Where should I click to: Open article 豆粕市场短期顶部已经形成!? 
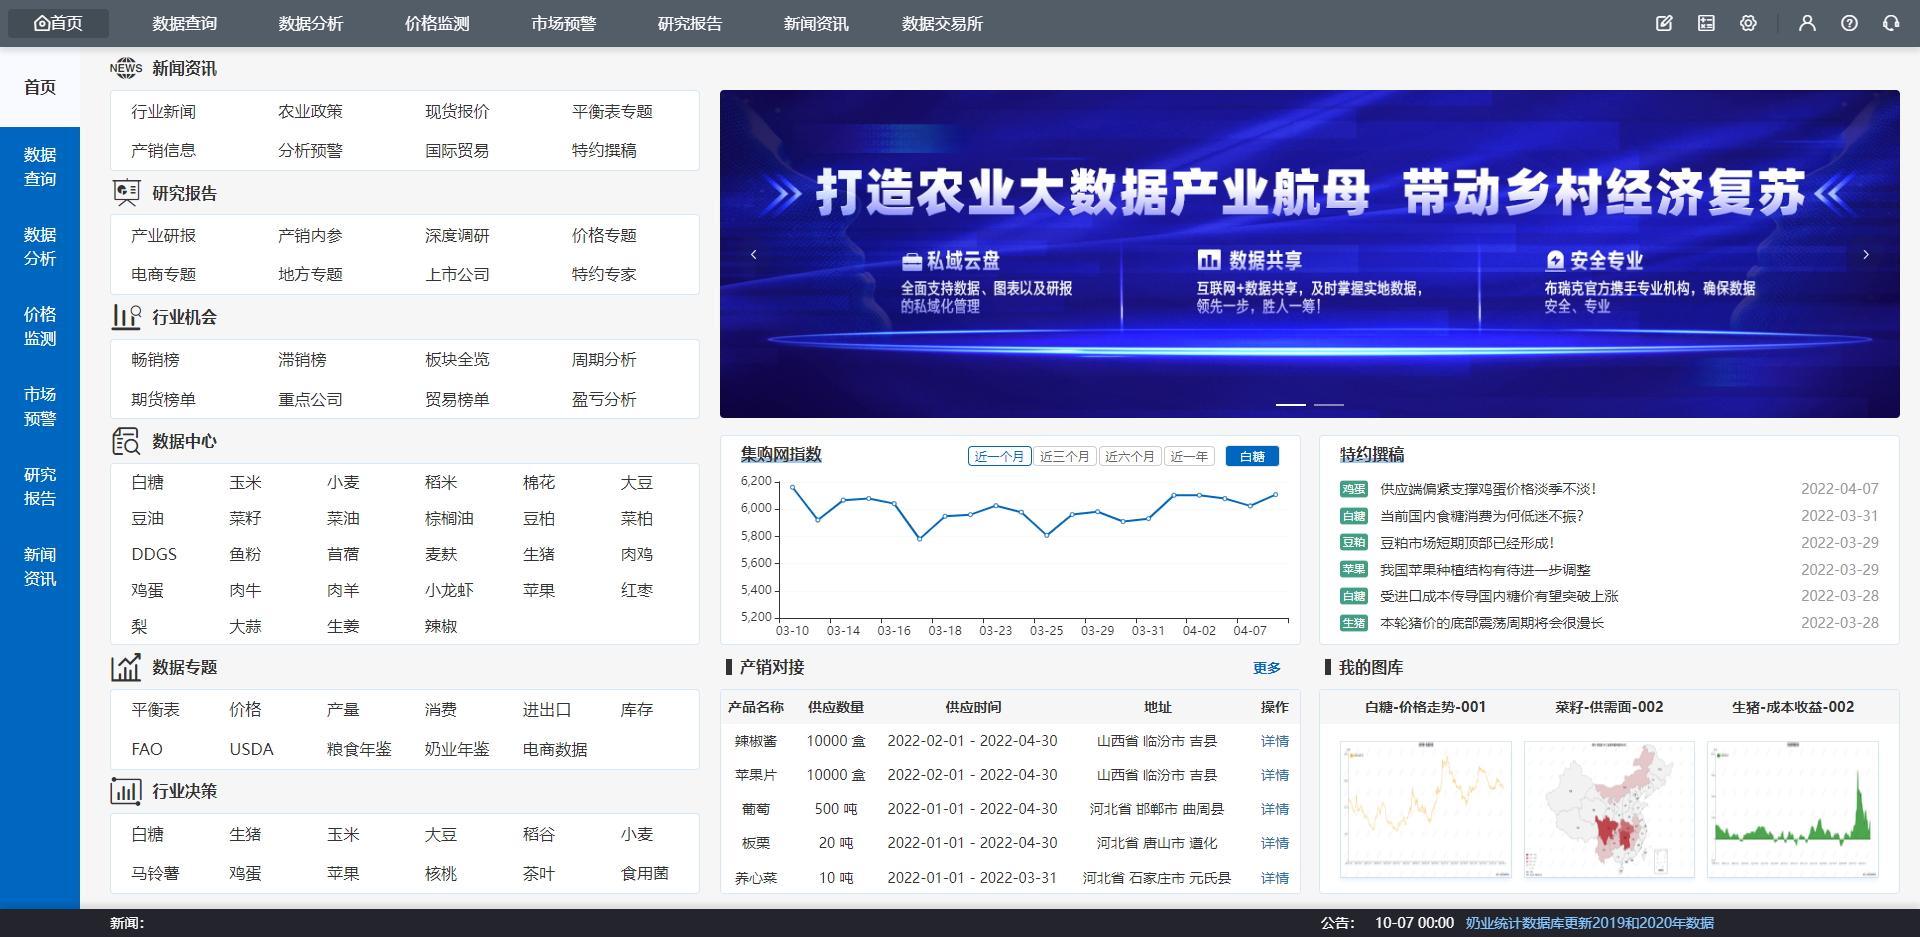(1468, 542)
